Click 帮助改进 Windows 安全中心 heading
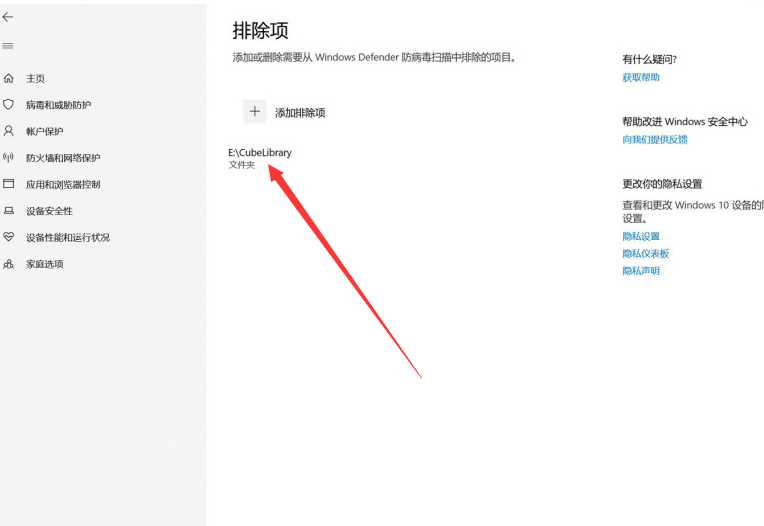The image size is (764, 526). point(685,121)
